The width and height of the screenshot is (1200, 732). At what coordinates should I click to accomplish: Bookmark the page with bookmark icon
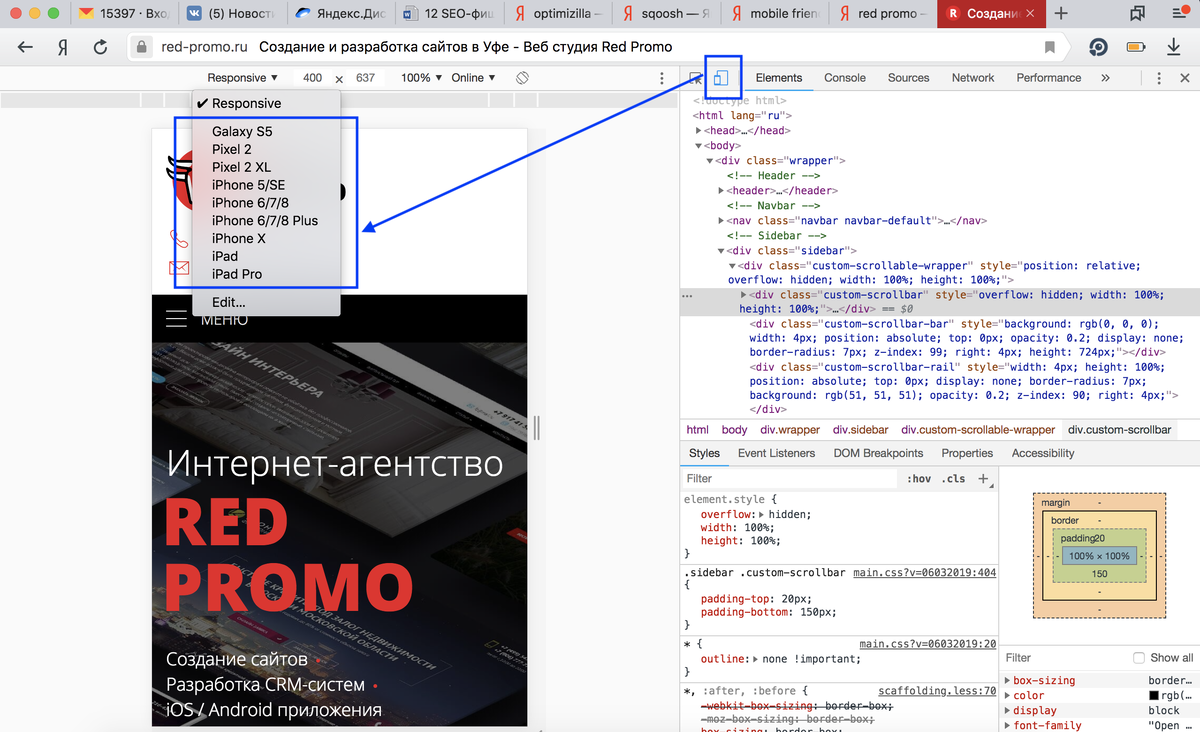pos(1049,47)
